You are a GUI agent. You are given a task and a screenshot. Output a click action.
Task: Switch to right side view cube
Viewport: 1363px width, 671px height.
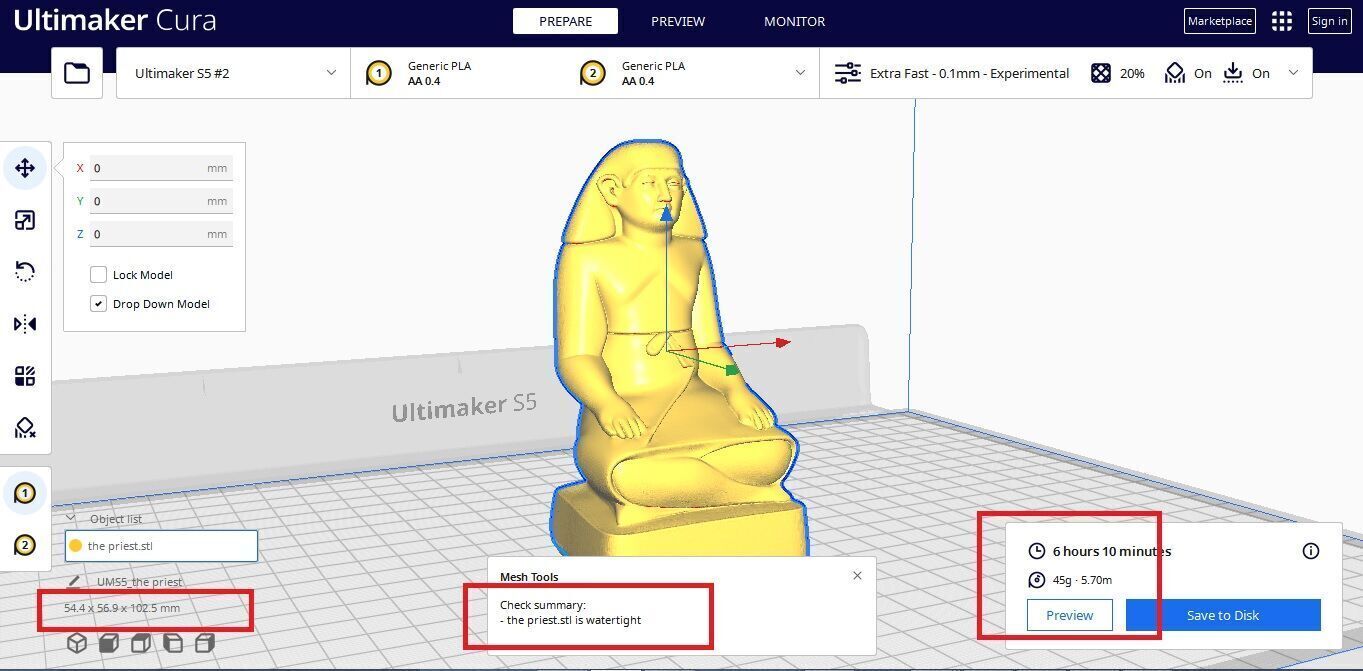click(x=205, y=643)
